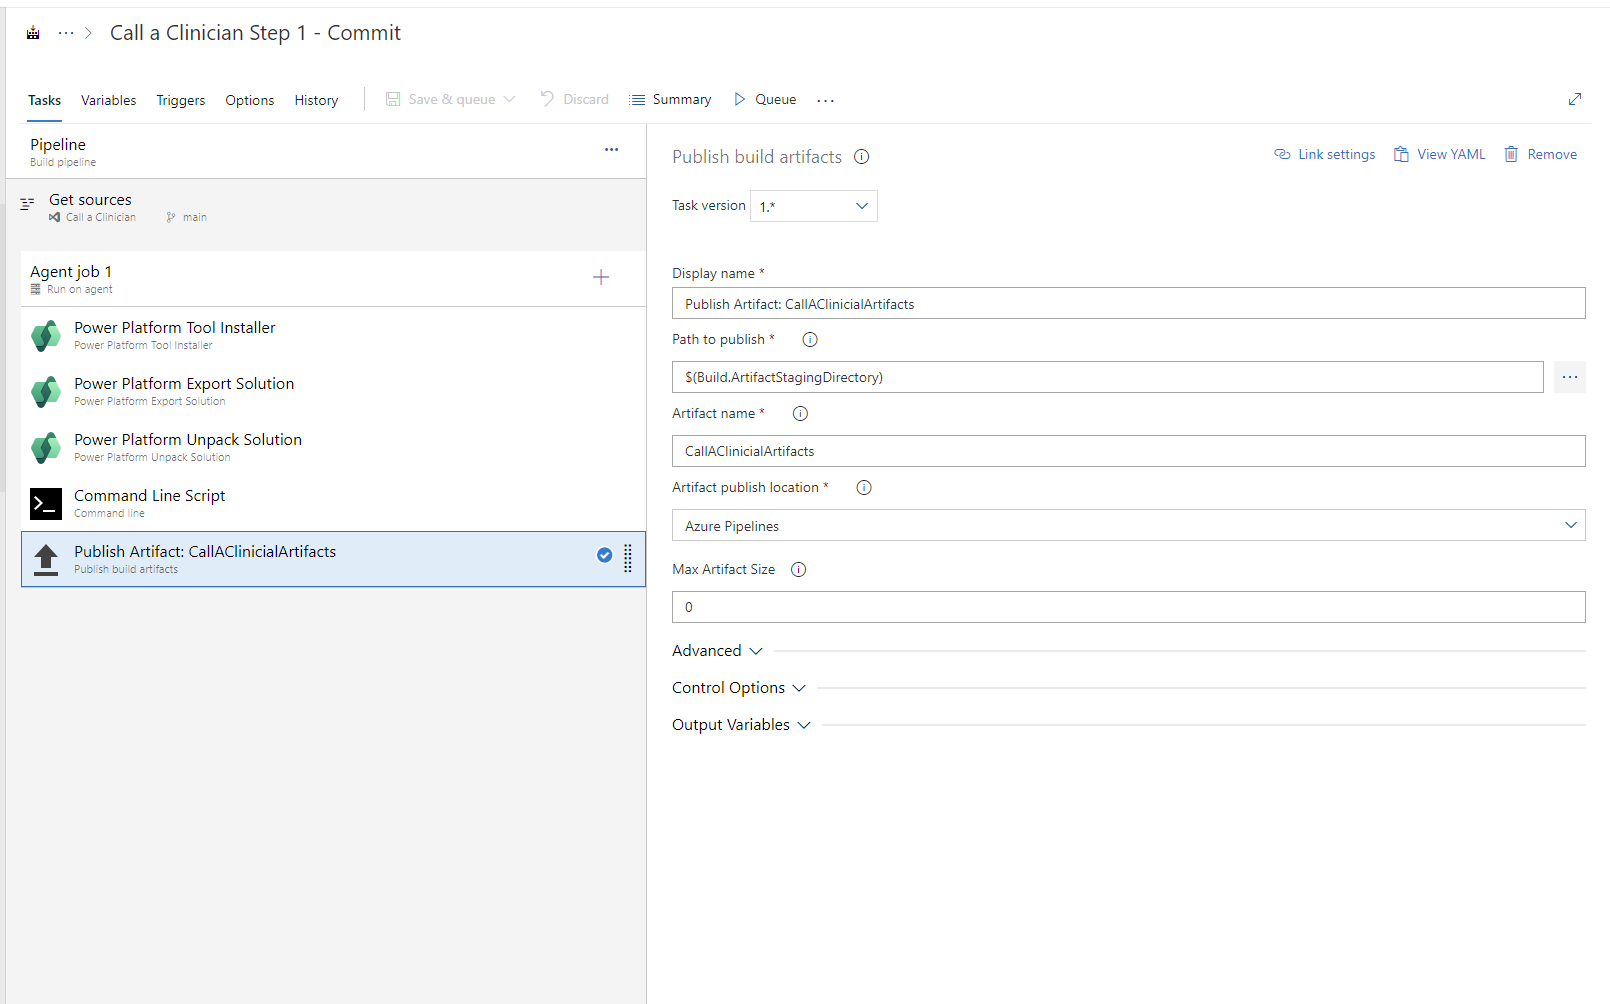The image size is (1610, 1004).
Task: Select Power Platform Export Solution task
Action: click(x=333, y=391)
